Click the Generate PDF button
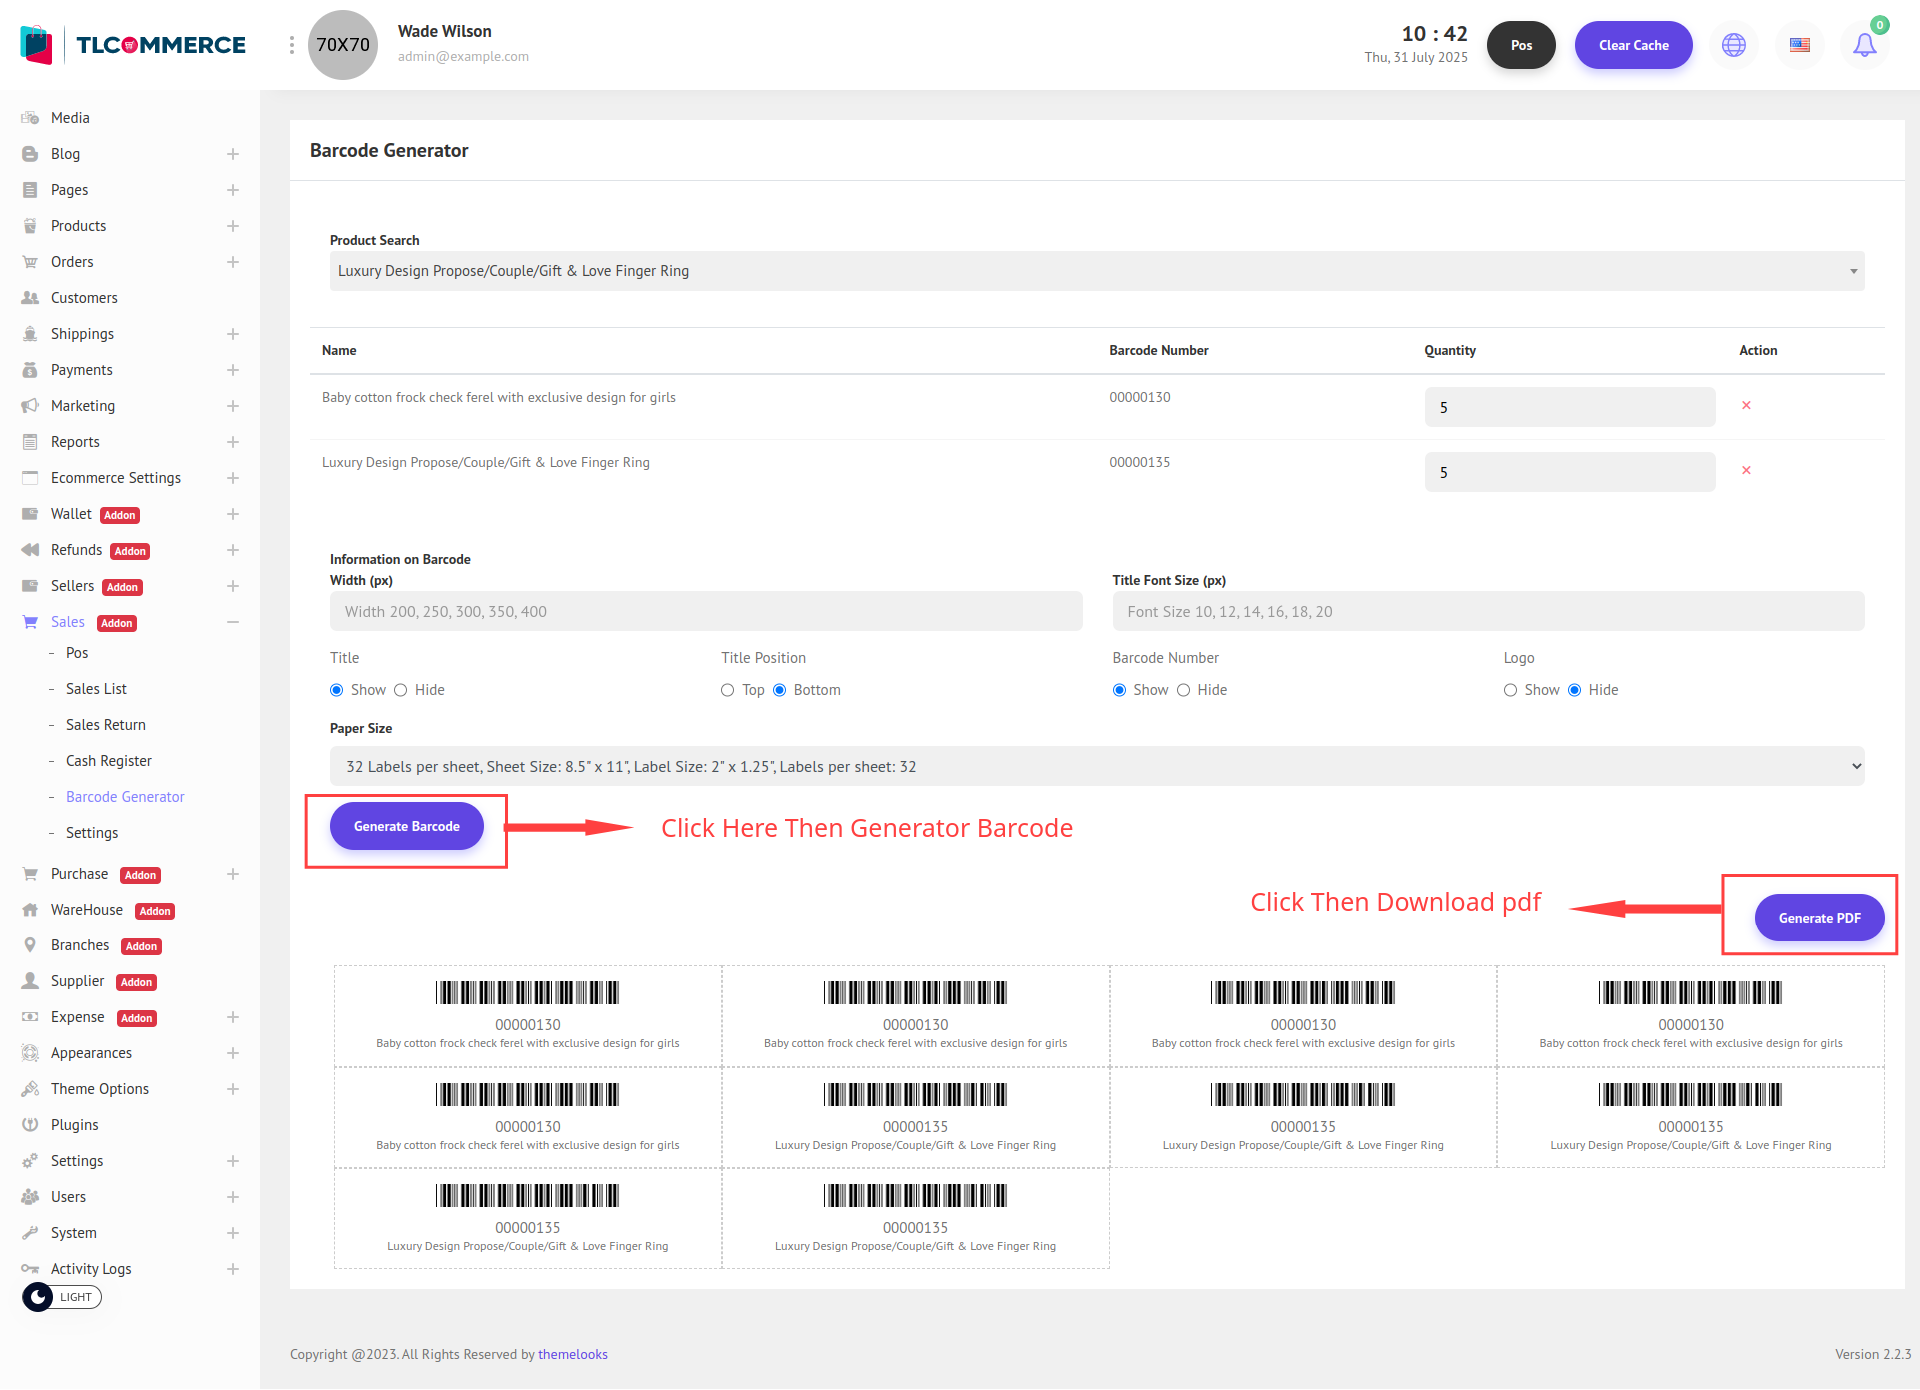This screenshot has width=1920, height=1390. point(1819,918)
